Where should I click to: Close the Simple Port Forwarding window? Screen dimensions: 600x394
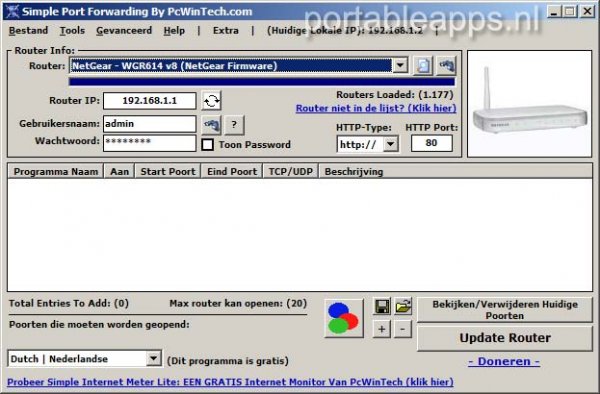click(x=587, y=11)
